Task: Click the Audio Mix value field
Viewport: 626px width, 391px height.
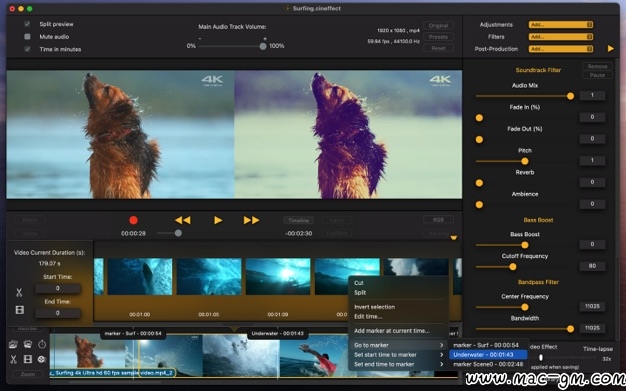Action: (592, 95)
